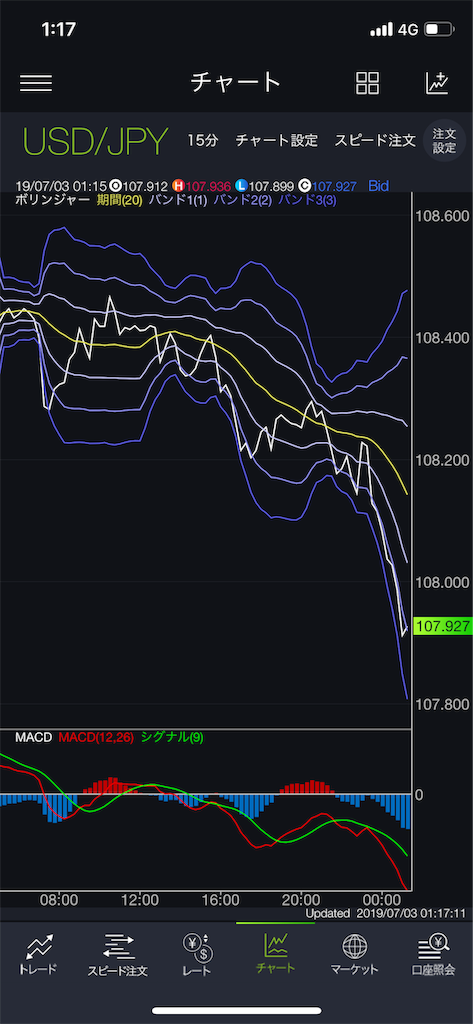Tap the 19/07/03 01:15 candle timestamp
Image resolution: width=473 pixels, height=1024 pixels.
click(x=61, y=186)
